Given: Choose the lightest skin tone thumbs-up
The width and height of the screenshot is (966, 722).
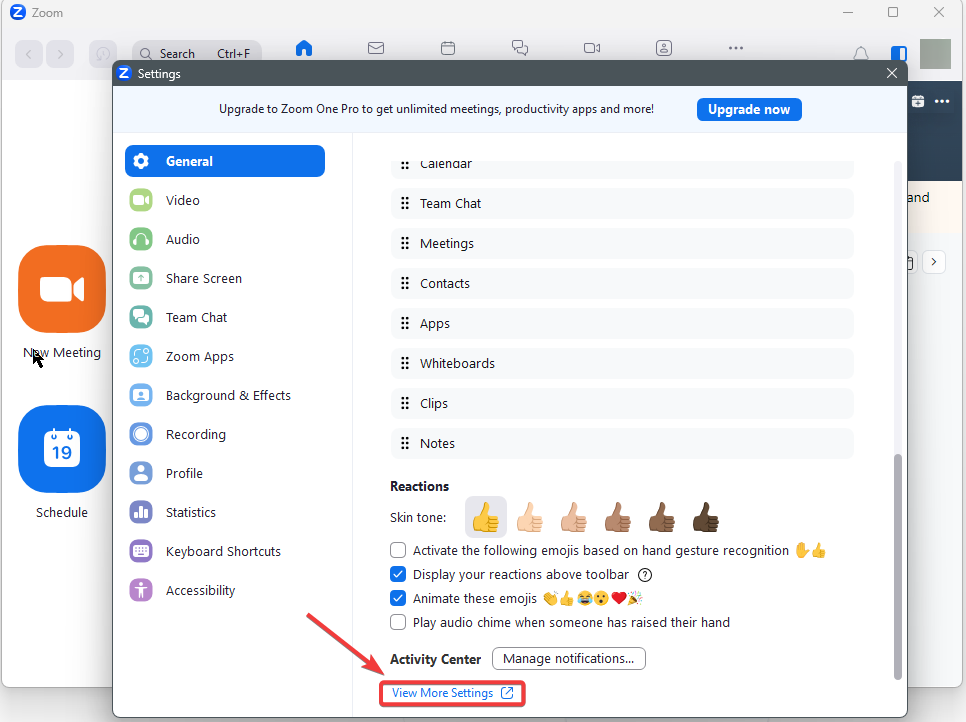Looking at the screenshot, I should (x=529, y=517).
